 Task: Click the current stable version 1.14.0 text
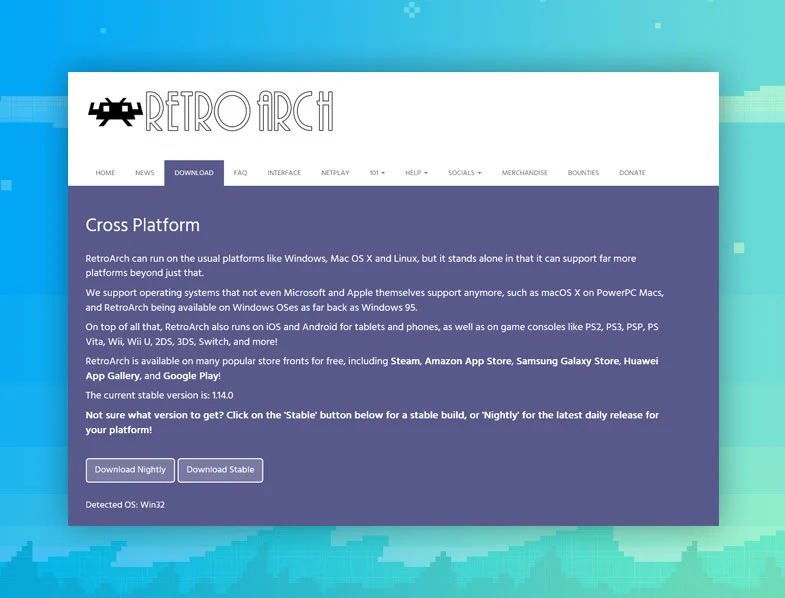coord(159,395)
